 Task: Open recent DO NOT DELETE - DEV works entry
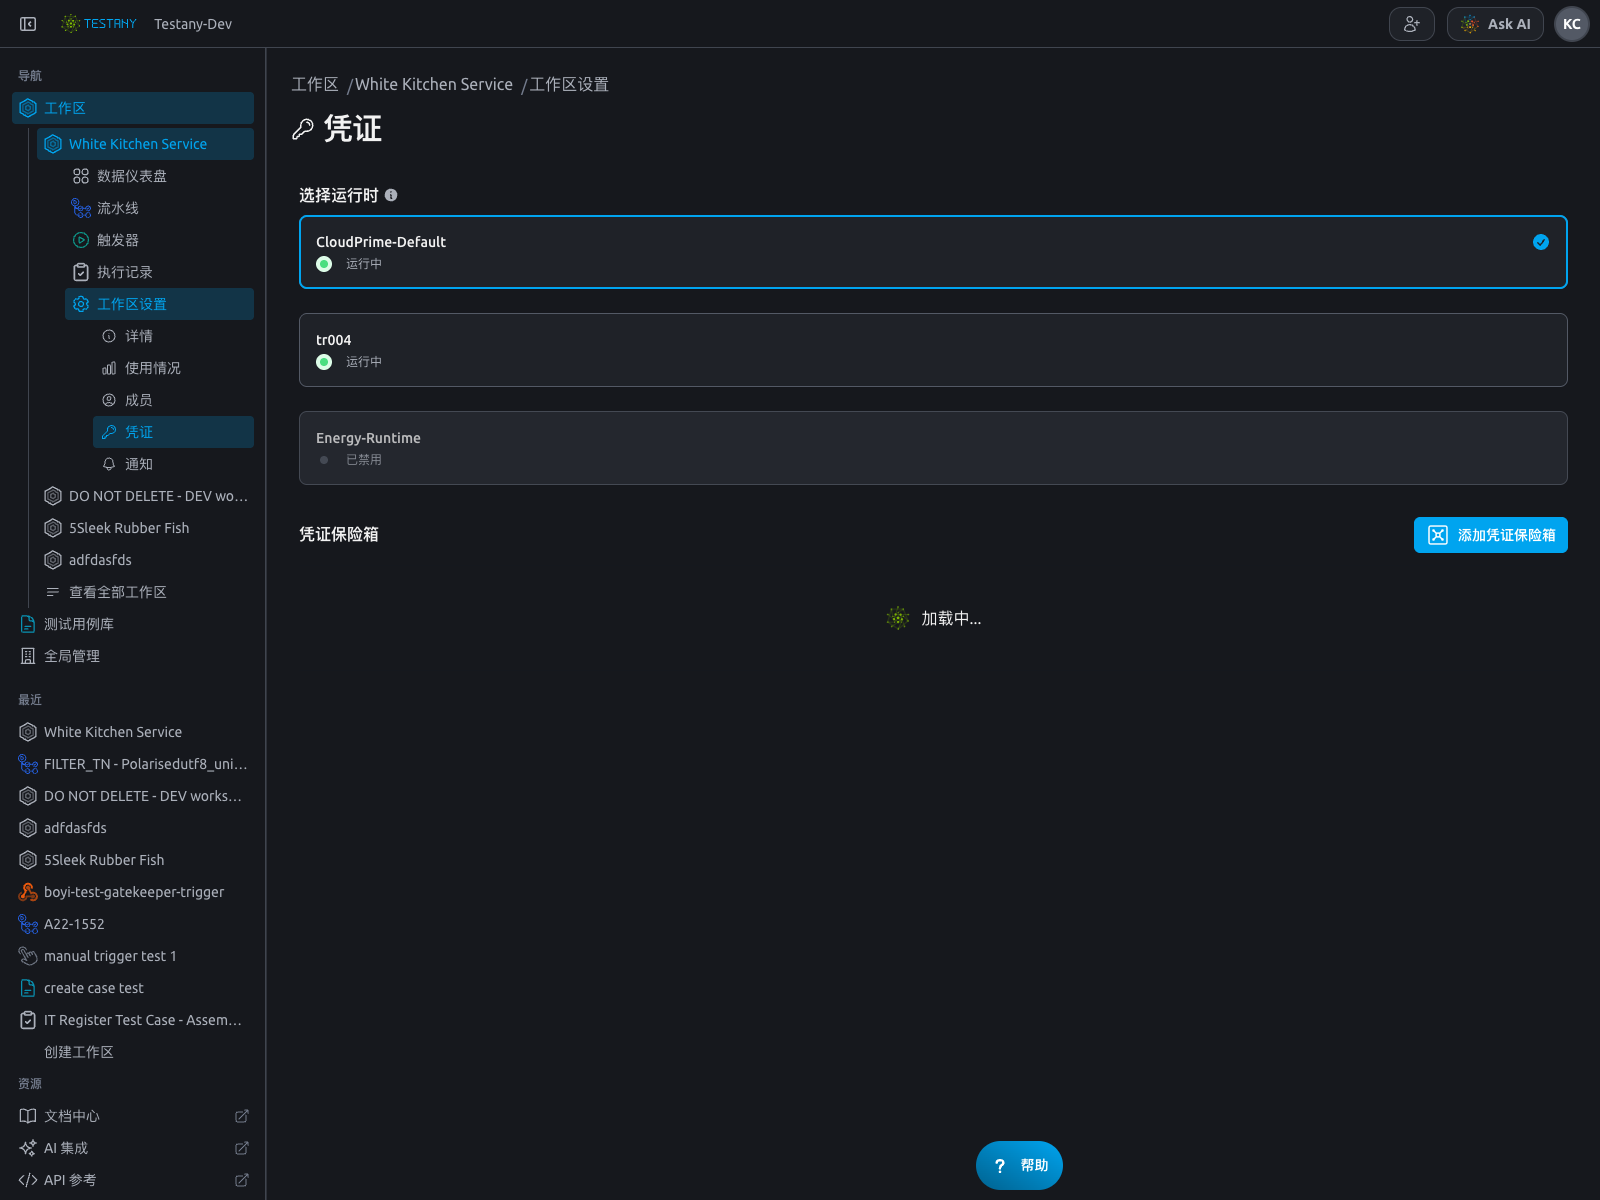[x=133, y=796]
